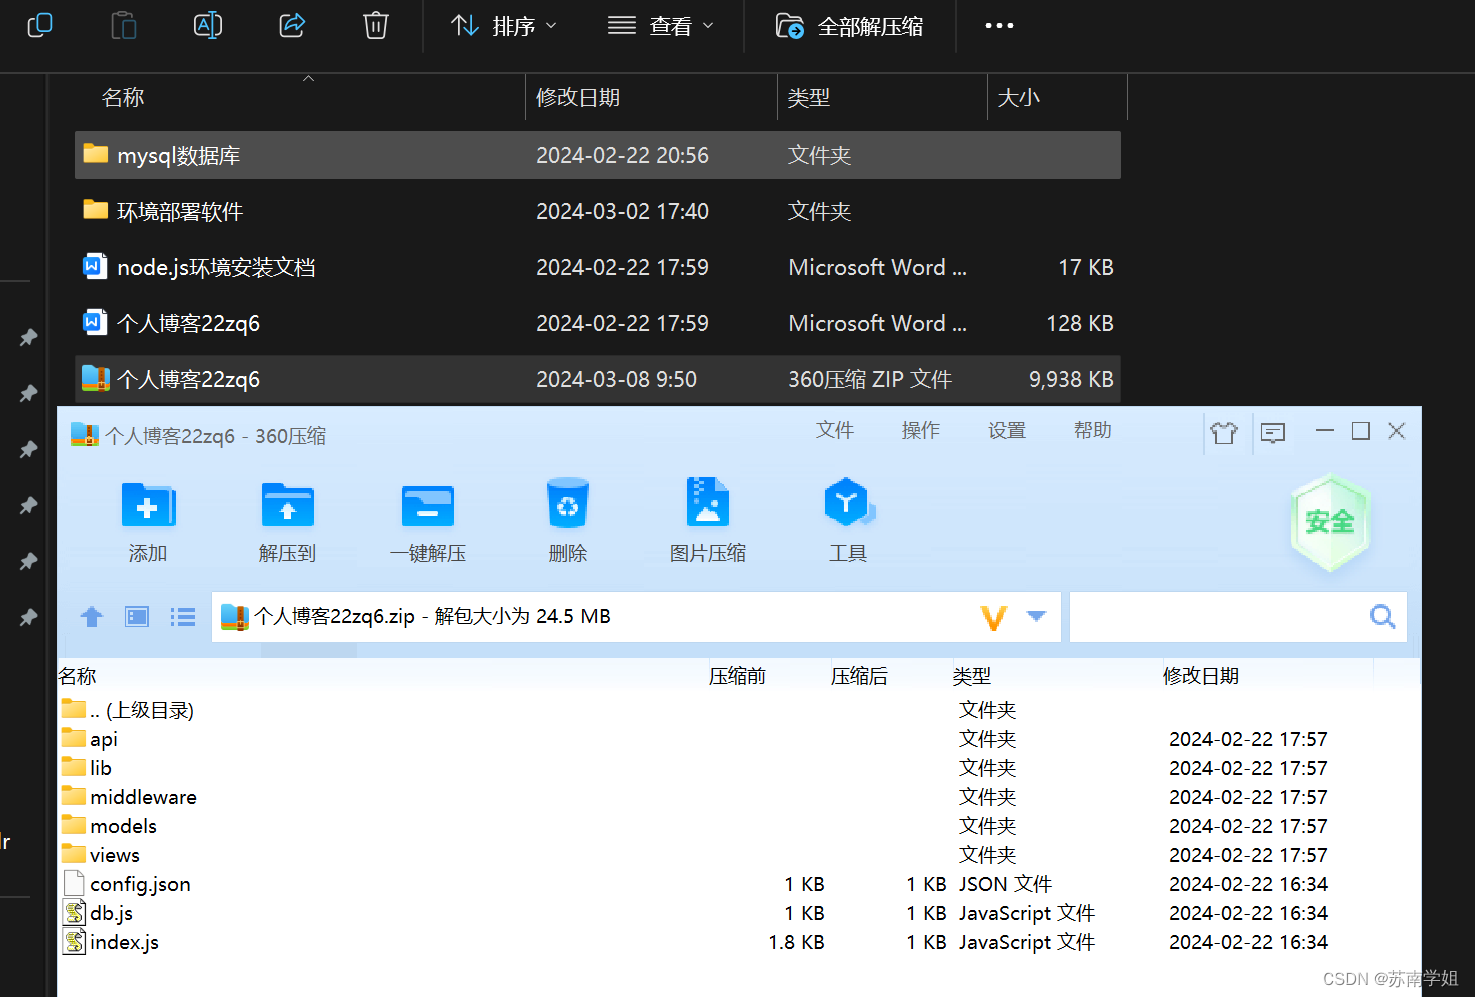Viewport: 1475px width, 997px height.
Task: Click the parent directory up arrow
Action: tap(91, 617)
